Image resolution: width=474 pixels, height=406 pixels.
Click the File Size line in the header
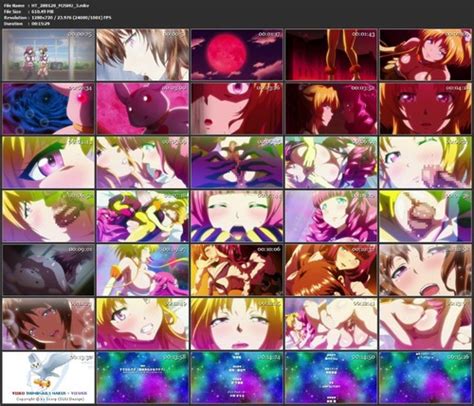pyautogui.click(x=28, y=12)
